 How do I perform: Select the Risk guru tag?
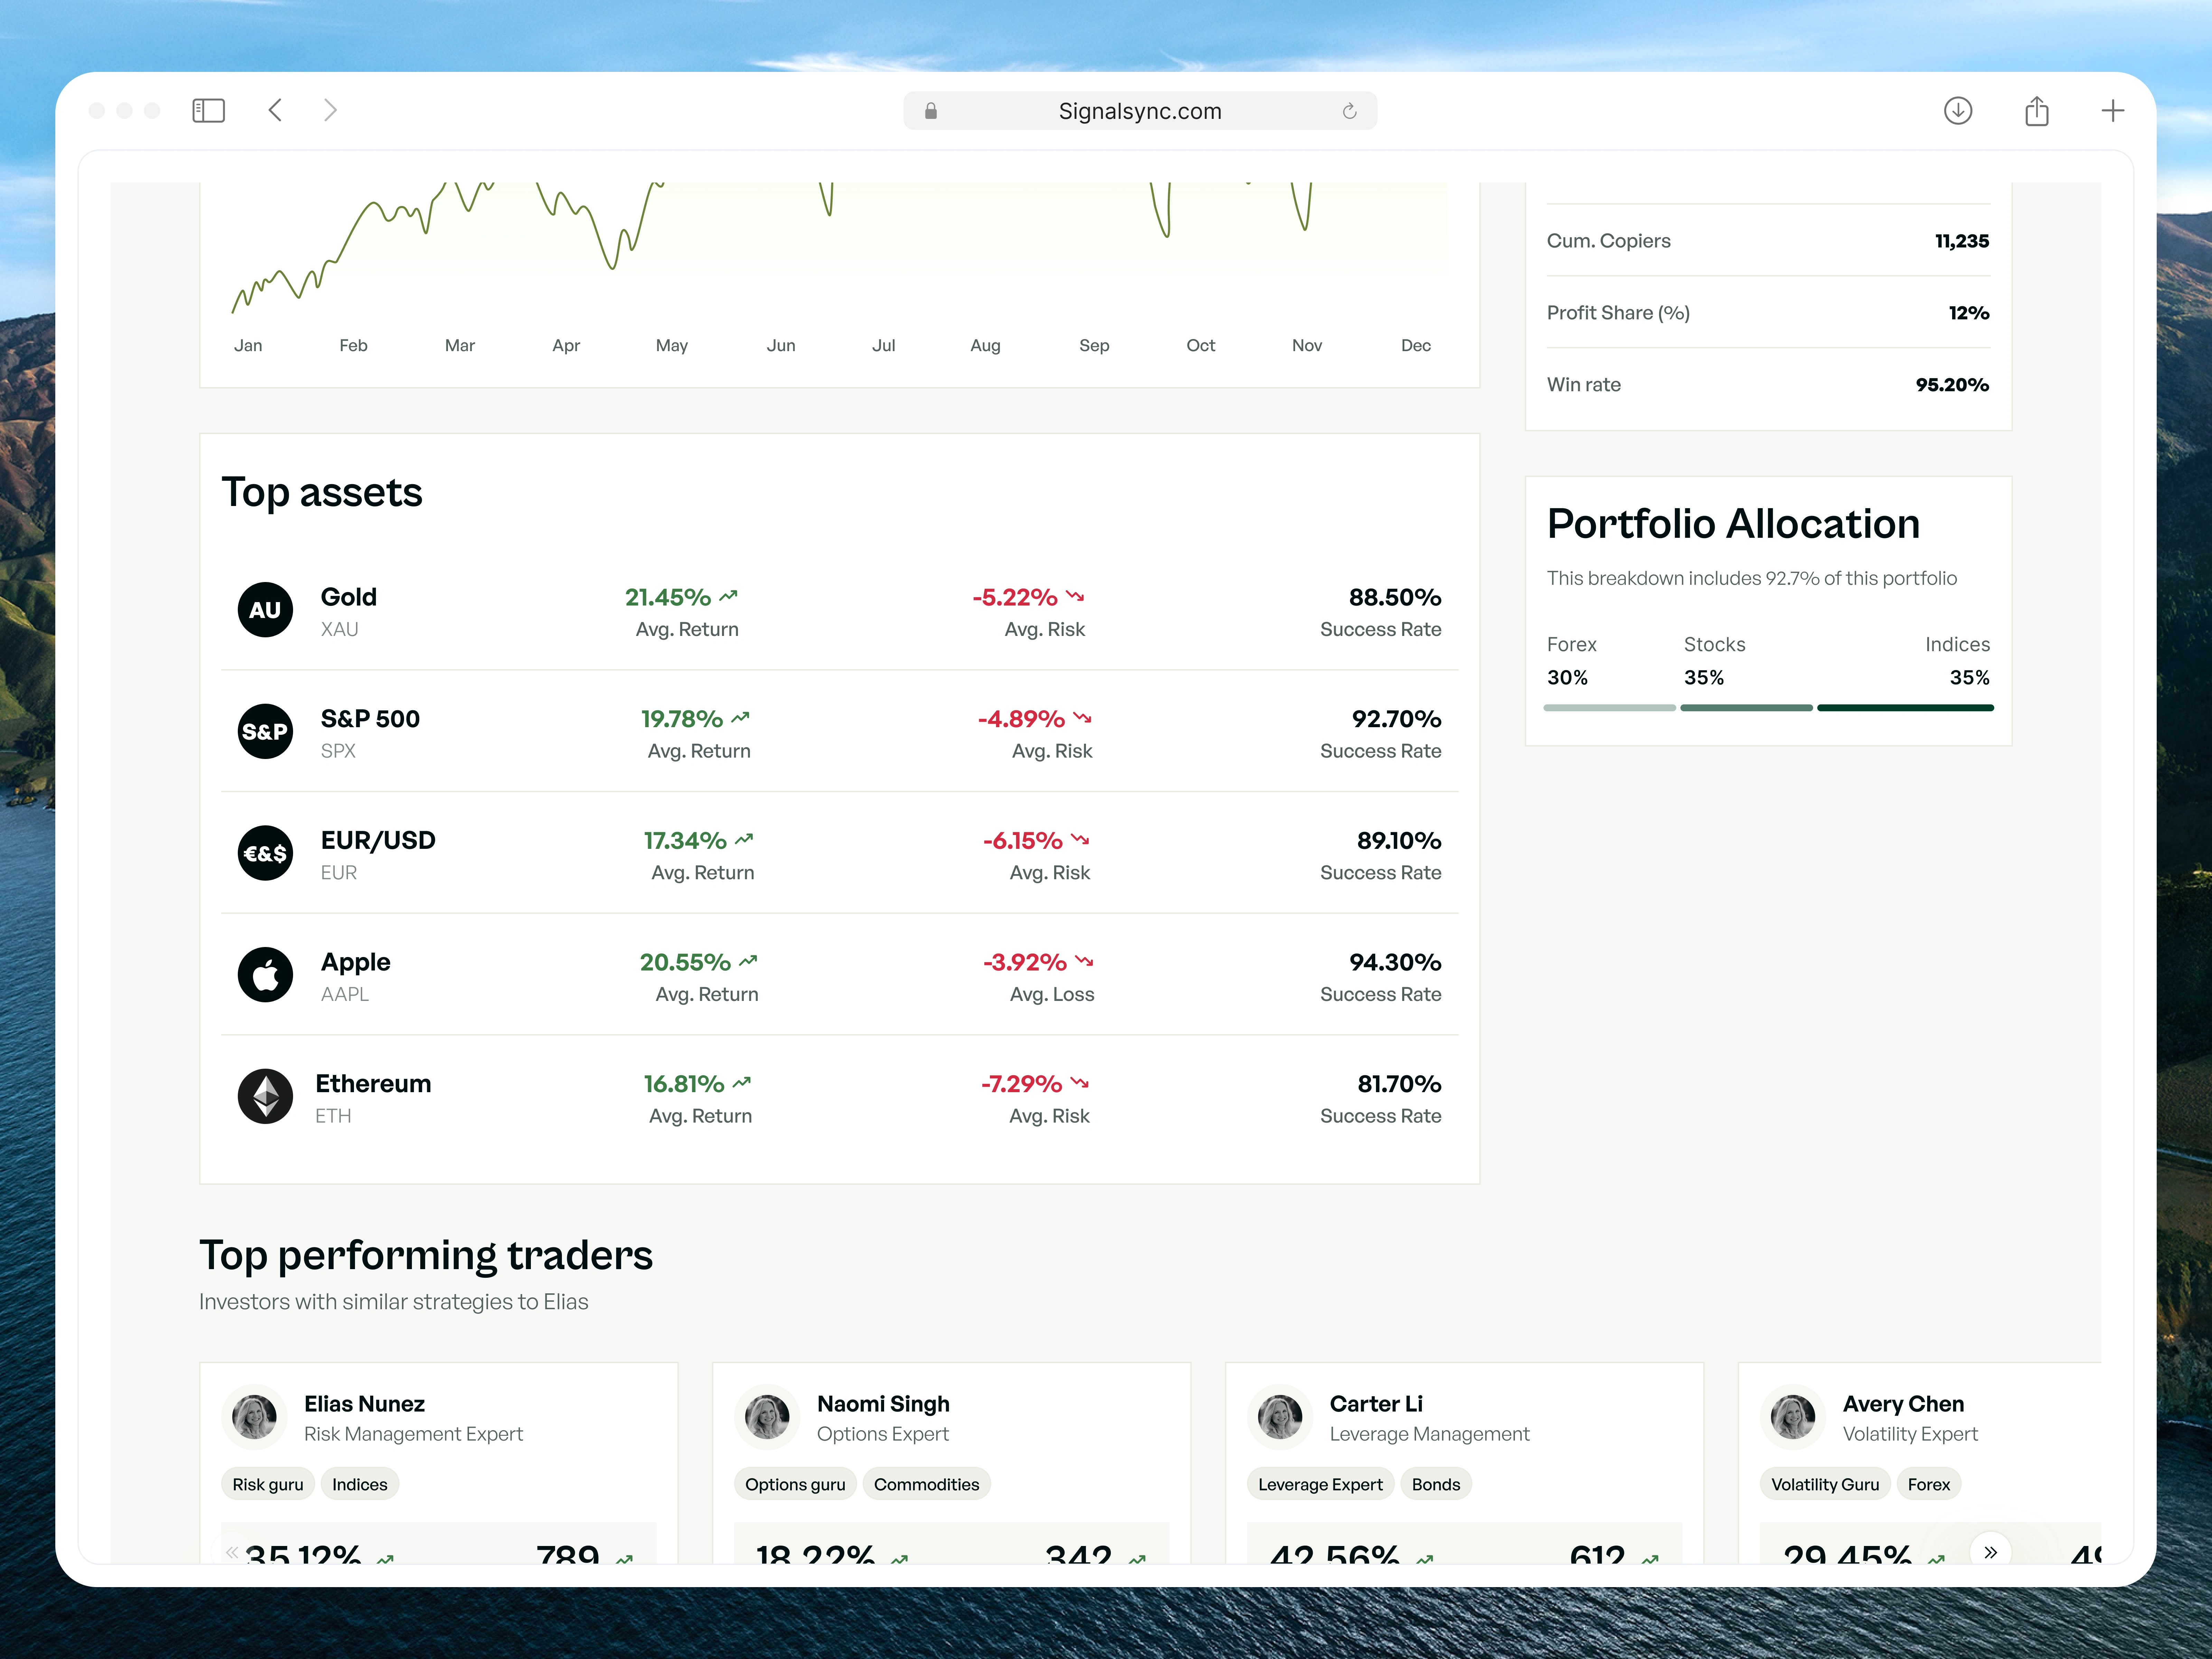click(x=267, y=1484)
